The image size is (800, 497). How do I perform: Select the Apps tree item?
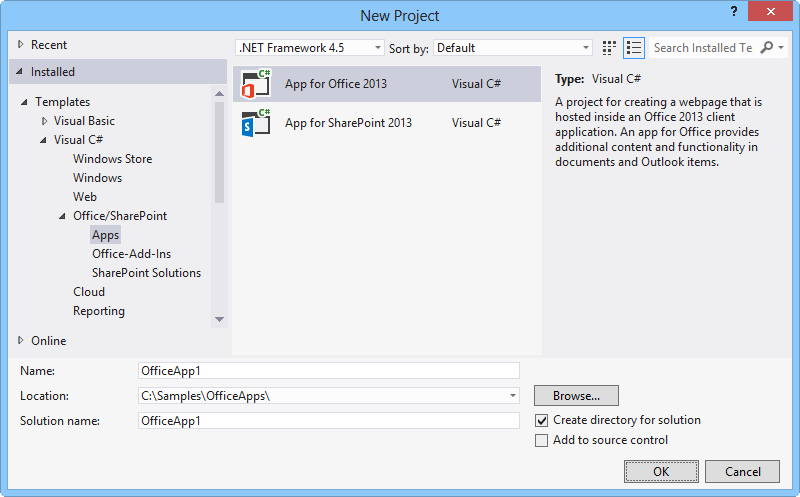coord(106,235)
